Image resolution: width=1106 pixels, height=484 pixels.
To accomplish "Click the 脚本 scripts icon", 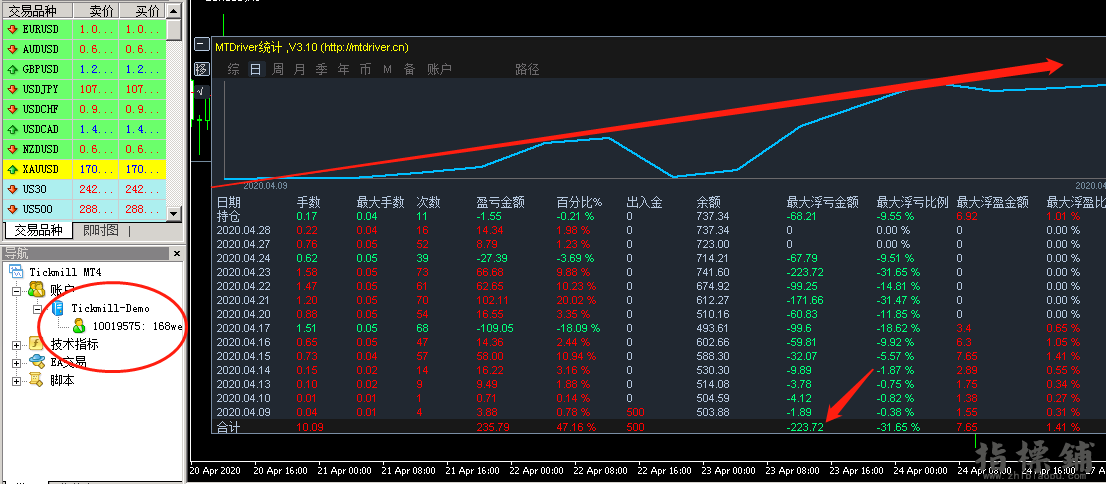I will [36, 380].
